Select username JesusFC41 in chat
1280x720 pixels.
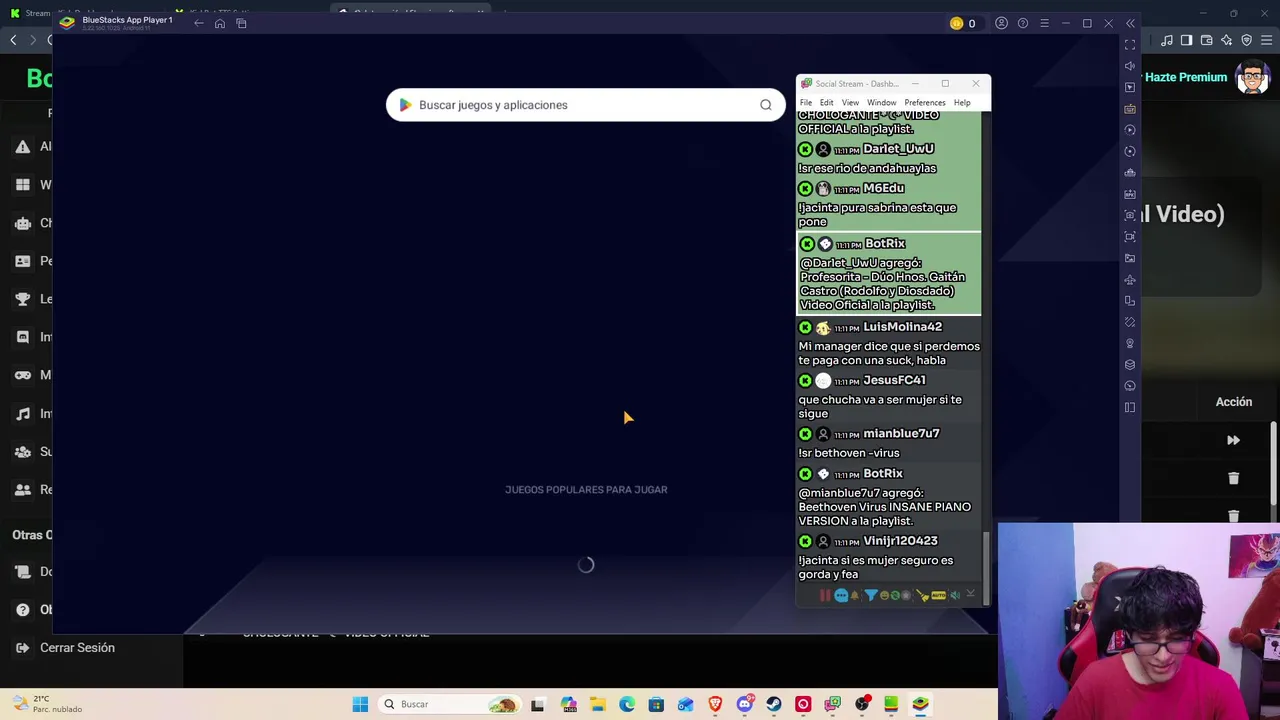pos(894,380)
